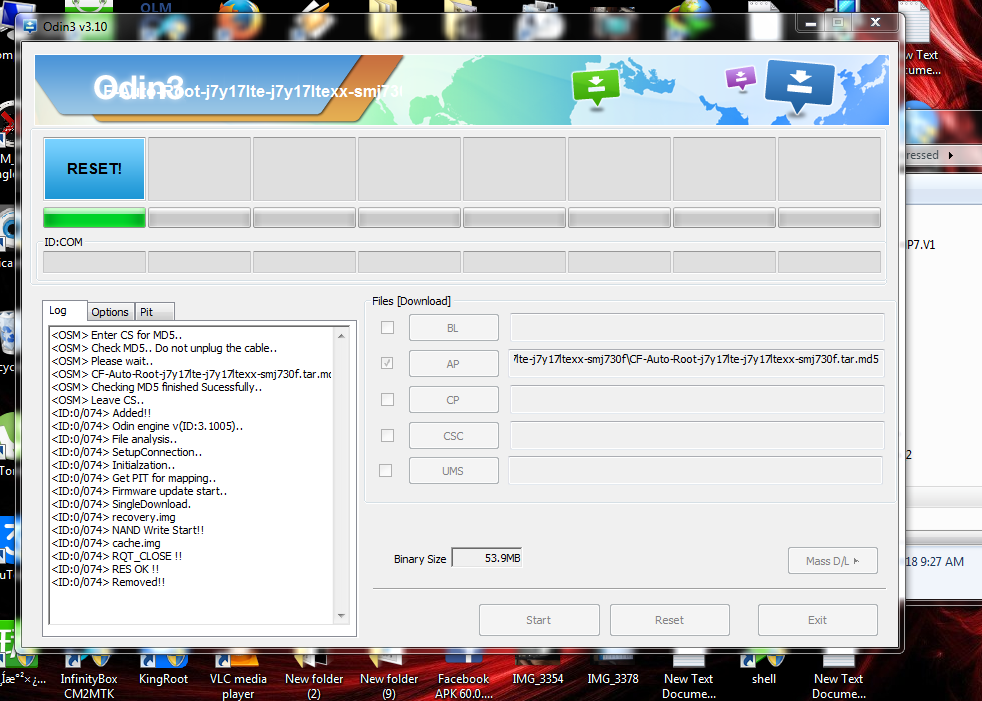
Task: Click the Exit button
Action: tap(817, 620)
